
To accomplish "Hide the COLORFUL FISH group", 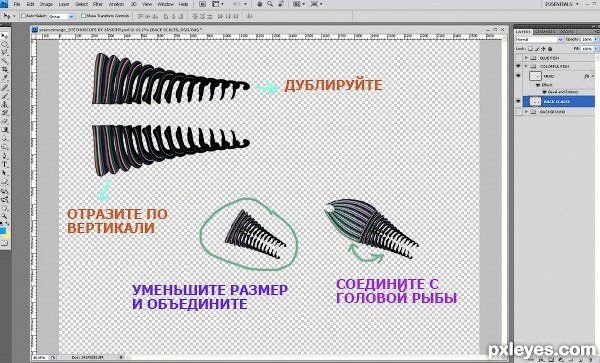I will (x=518, y=66).
